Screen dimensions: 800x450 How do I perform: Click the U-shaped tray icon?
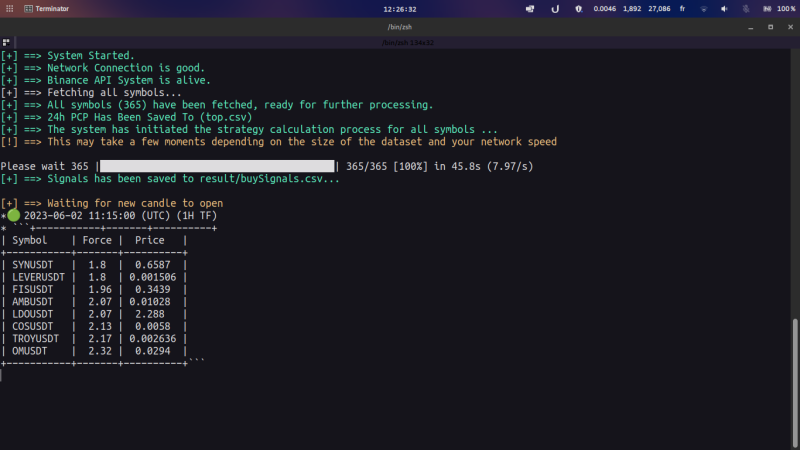coord(554,8)
